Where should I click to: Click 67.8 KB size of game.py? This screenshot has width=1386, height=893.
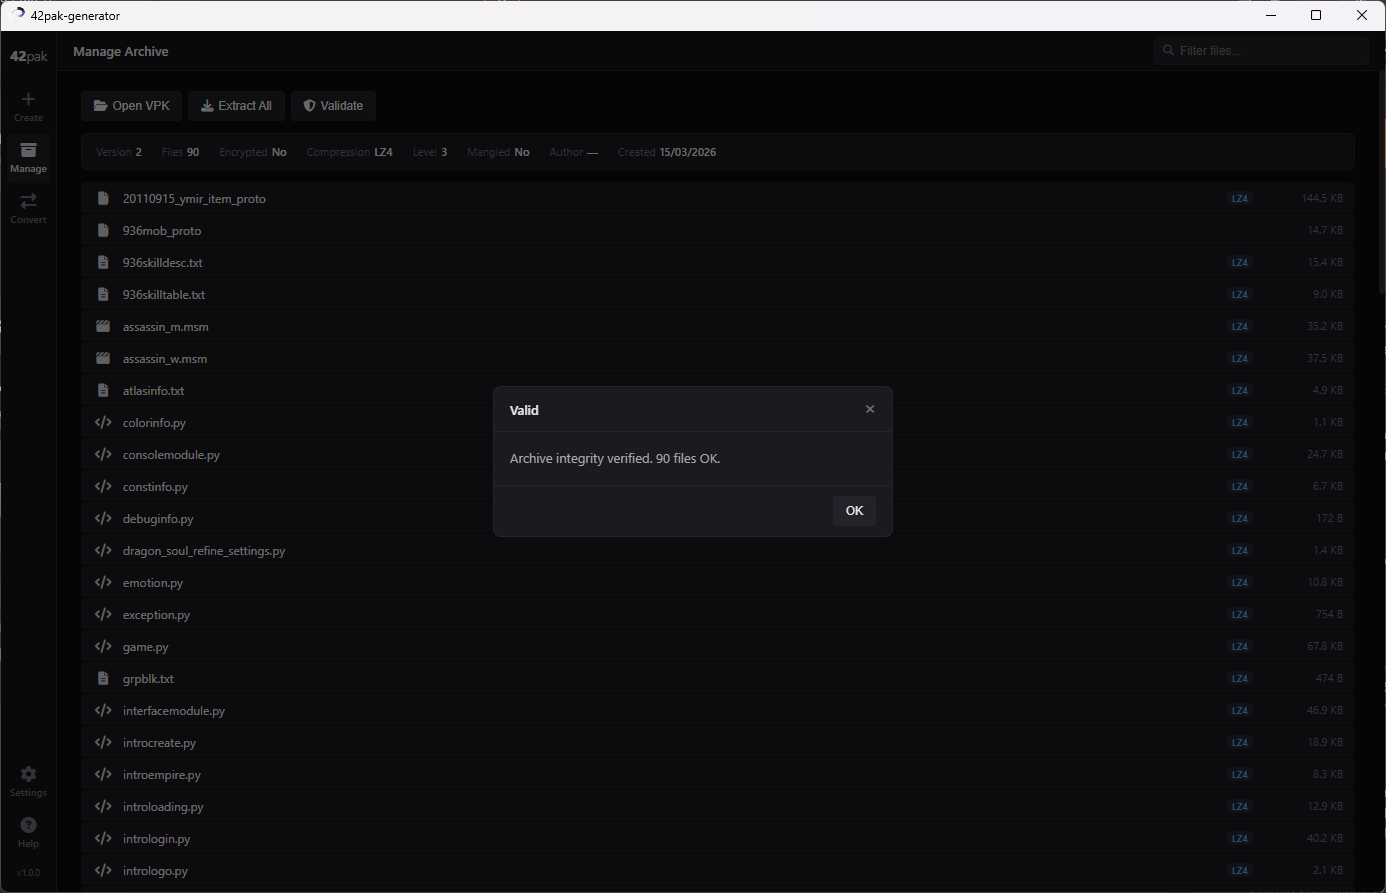point(1325,647)
